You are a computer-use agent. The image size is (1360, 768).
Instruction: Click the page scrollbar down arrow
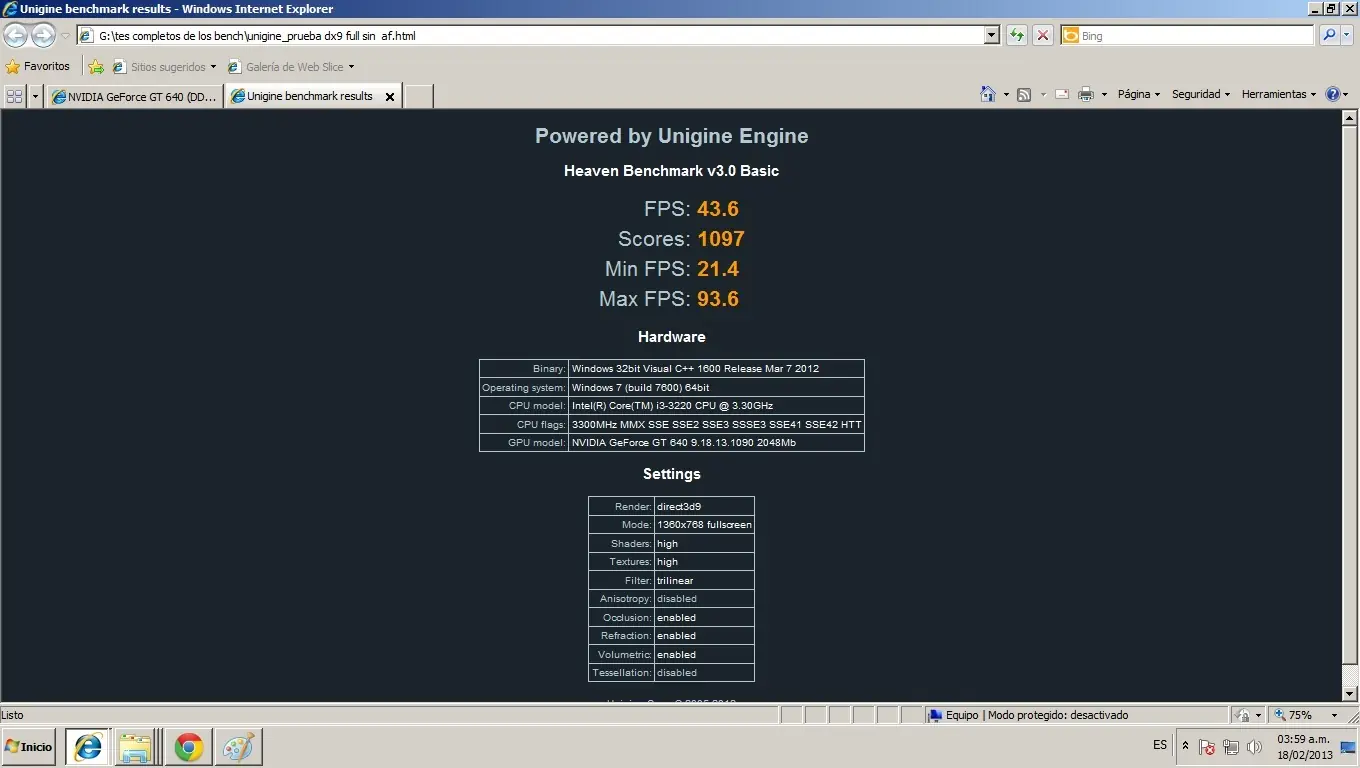click(x=1349, y=693)
